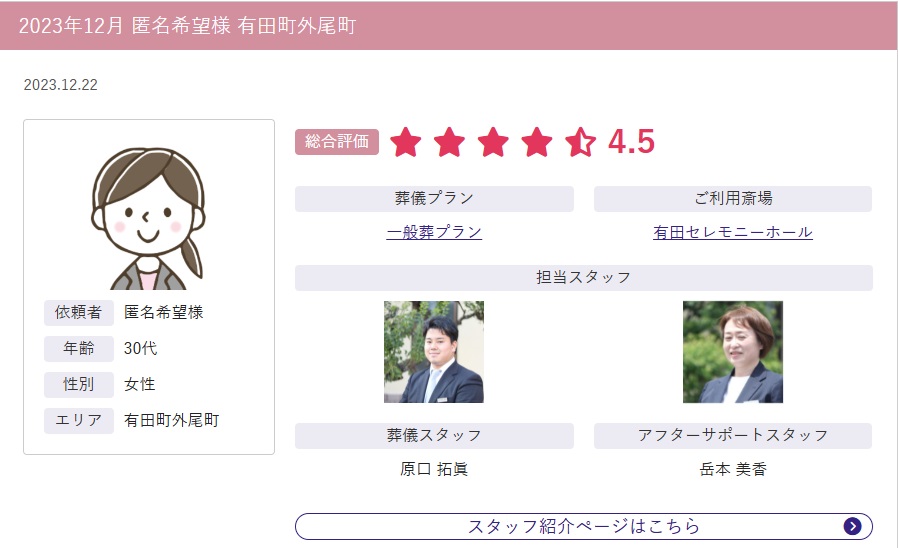
Task: Click the third rating star
Action: click(493, 142)
